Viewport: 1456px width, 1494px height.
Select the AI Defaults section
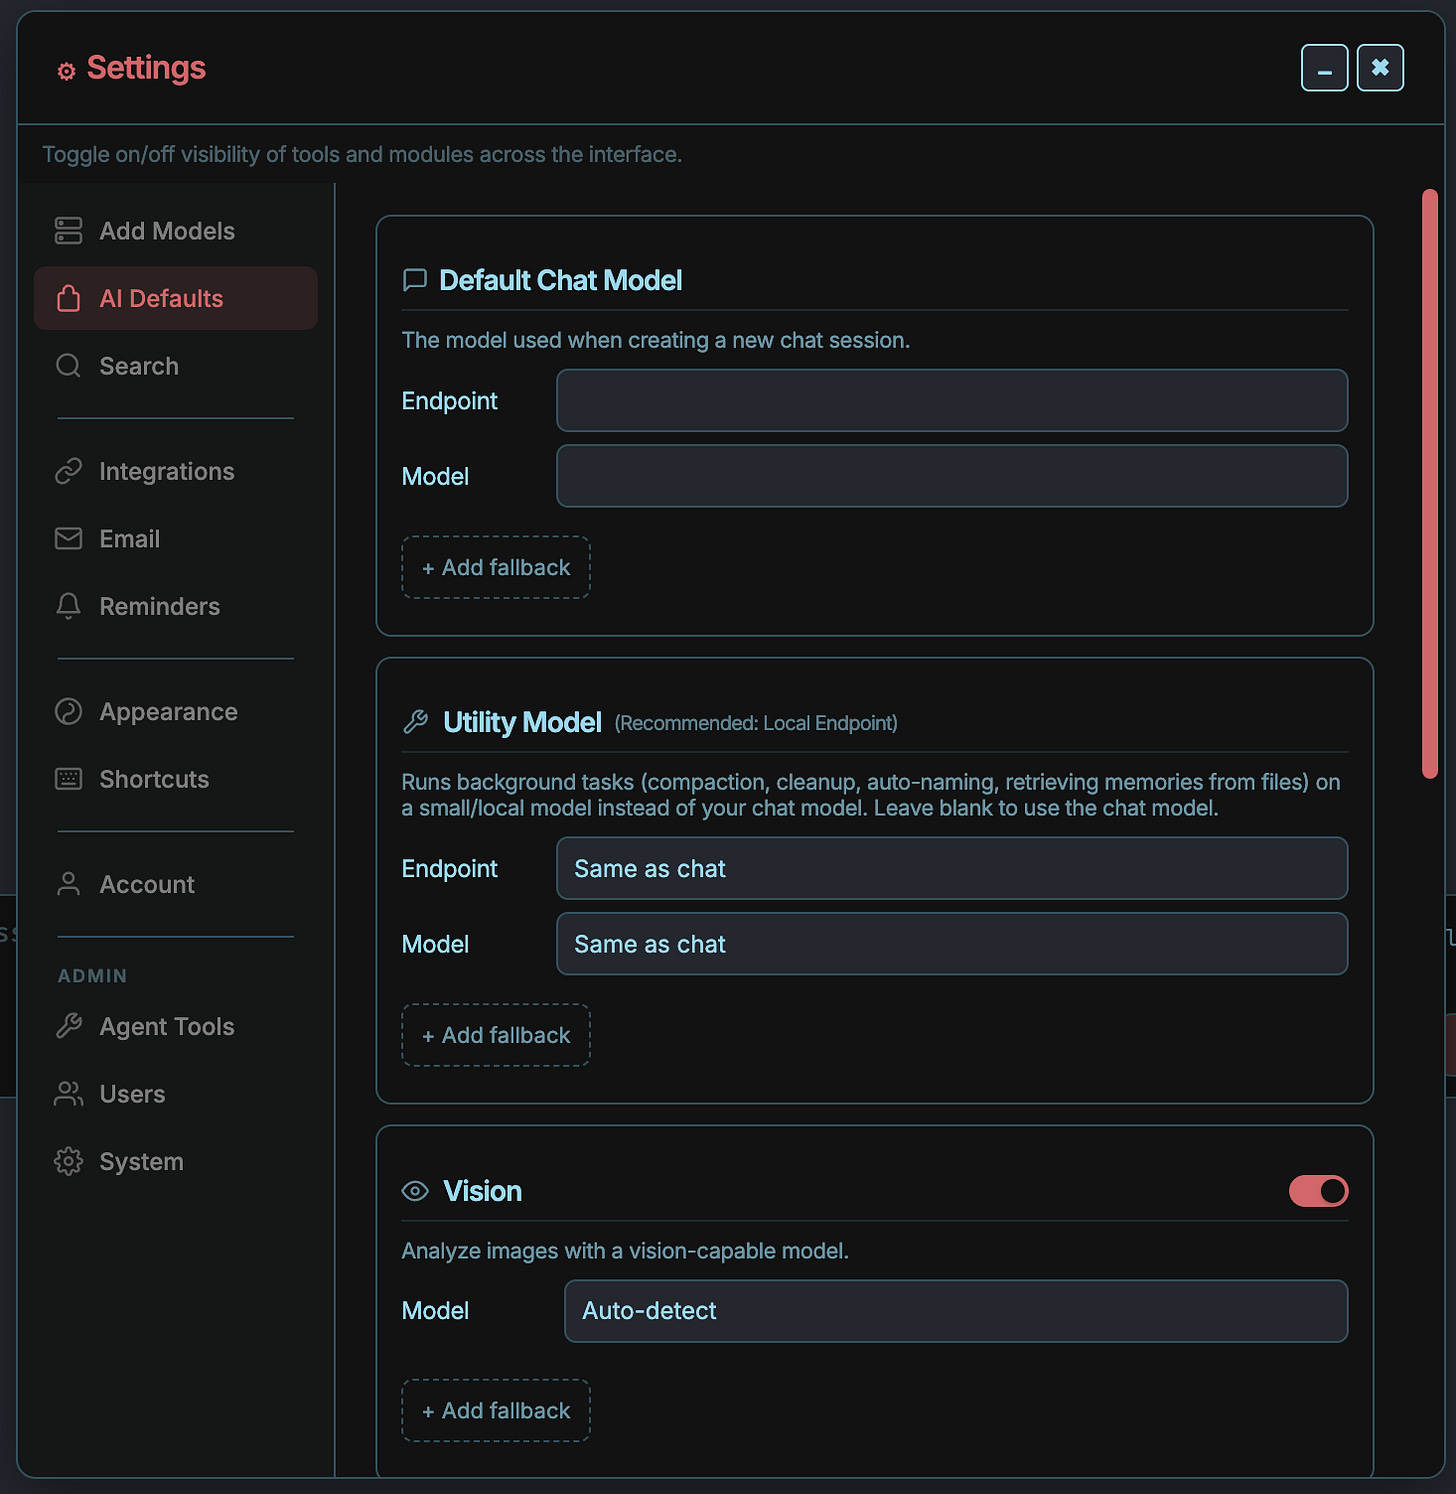point(176,298)
